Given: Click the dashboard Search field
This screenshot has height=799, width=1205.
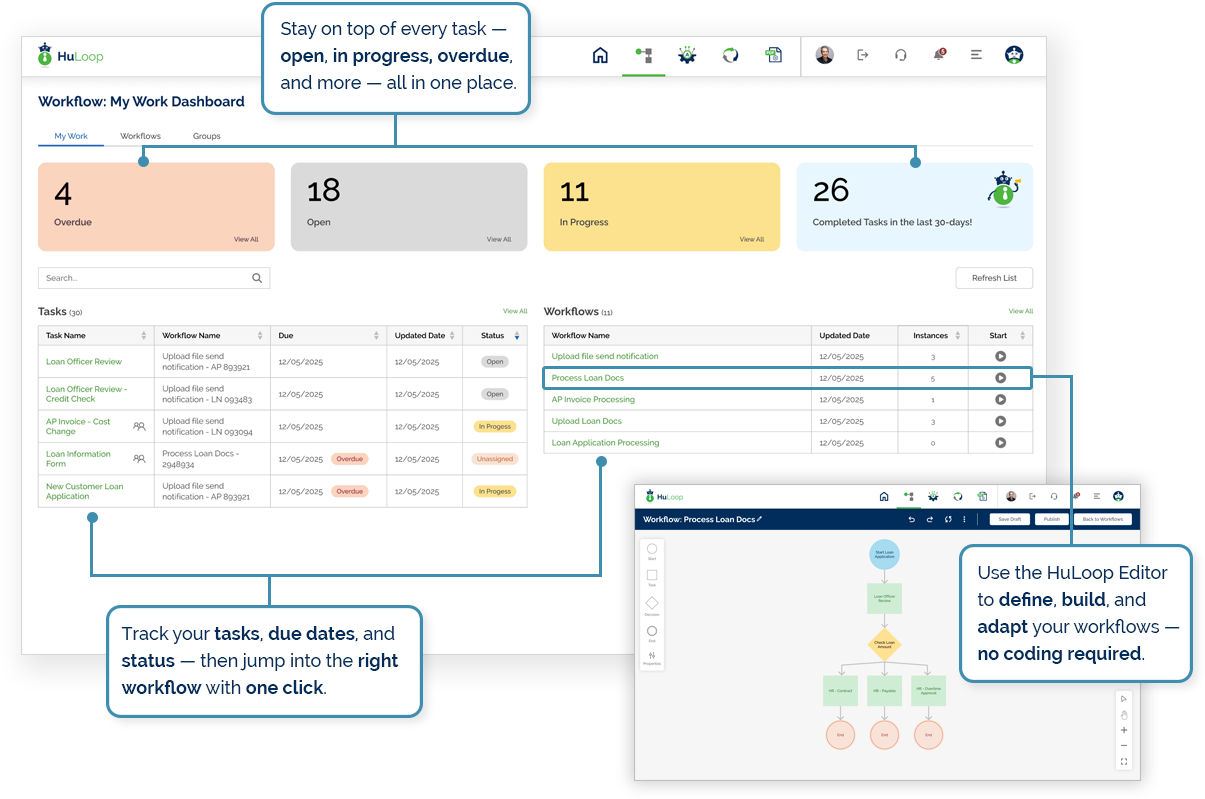Looking at the screenshot, I should 154,278.
